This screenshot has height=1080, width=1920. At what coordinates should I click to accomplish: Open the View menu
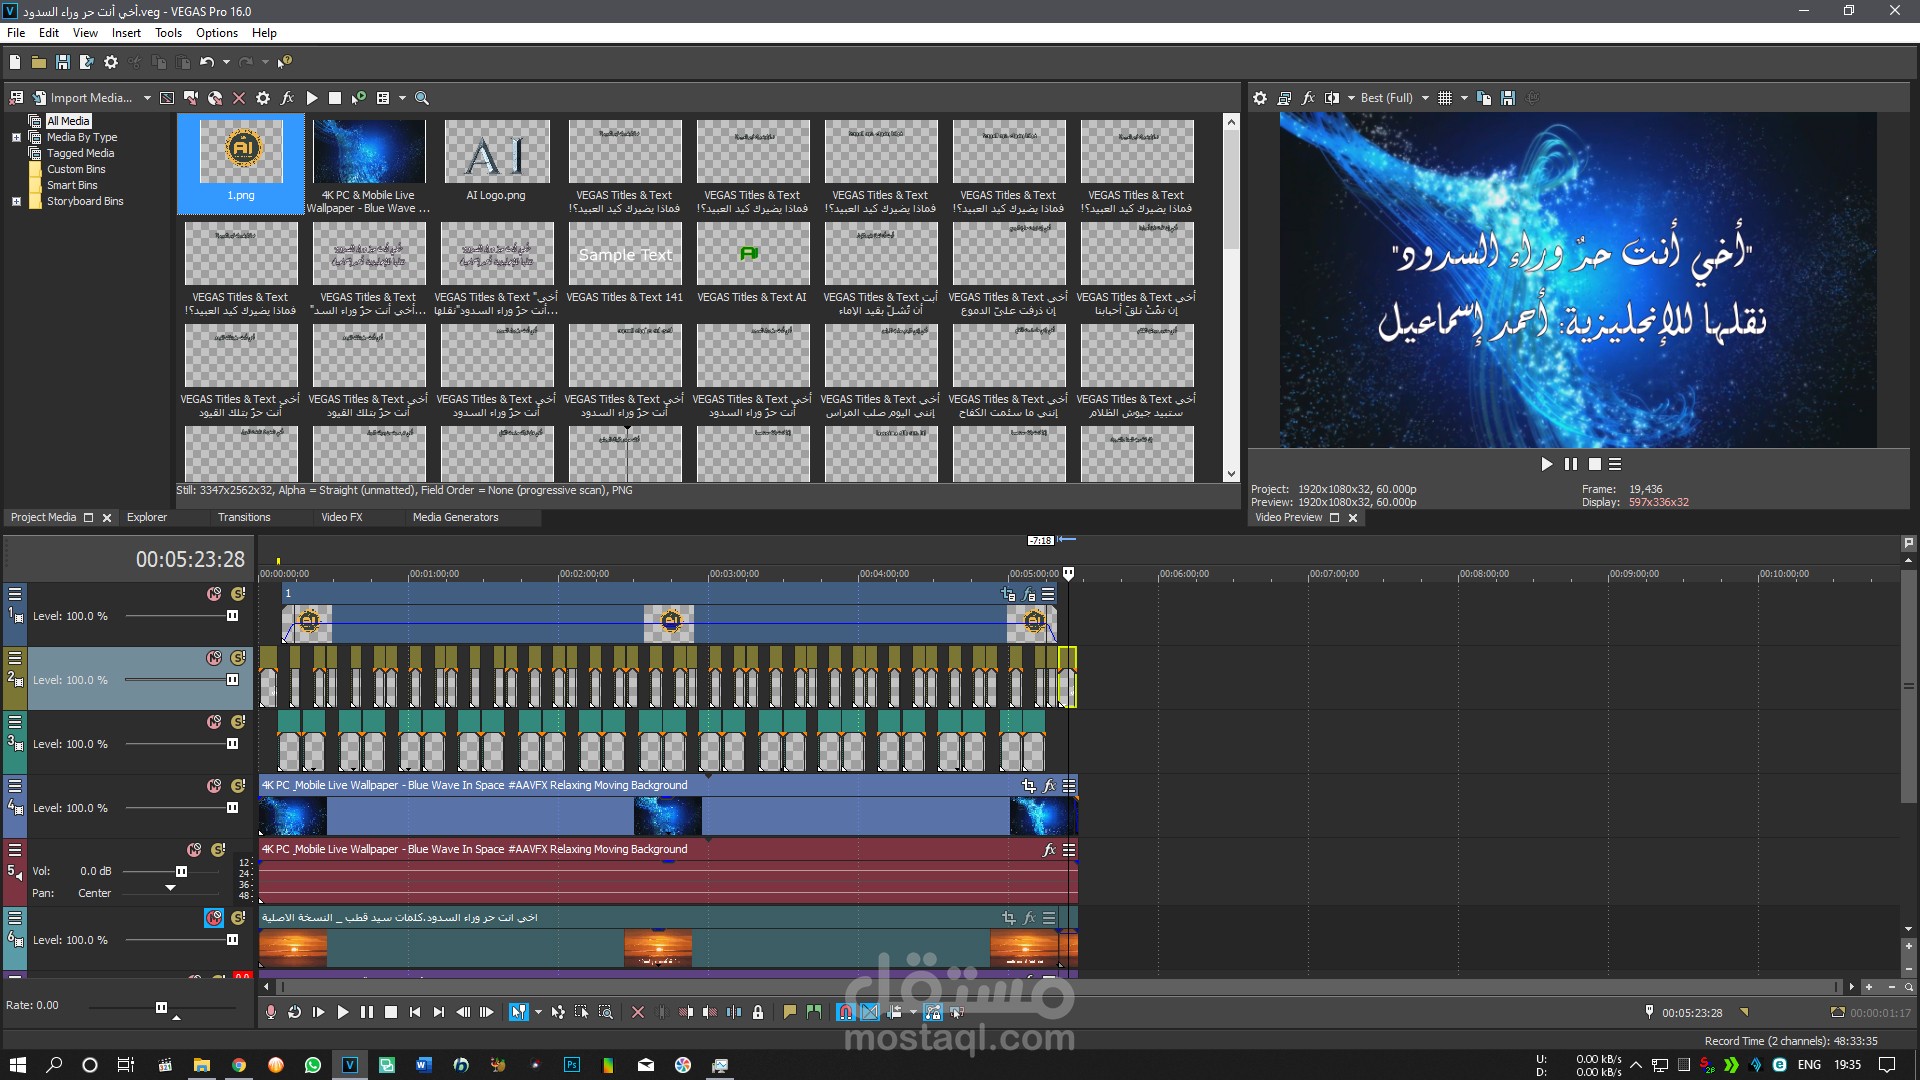click(84, 32)
